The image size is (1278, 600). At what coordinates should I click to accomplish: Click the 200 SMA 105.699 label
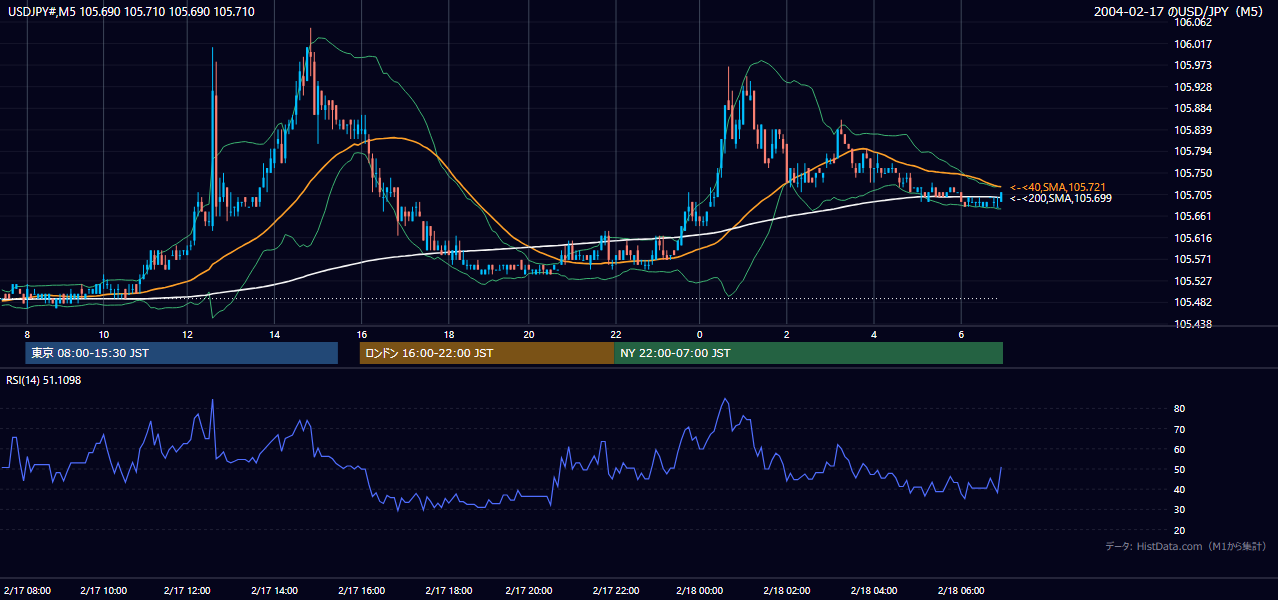pyautogui.click(x=1061, y=198)
